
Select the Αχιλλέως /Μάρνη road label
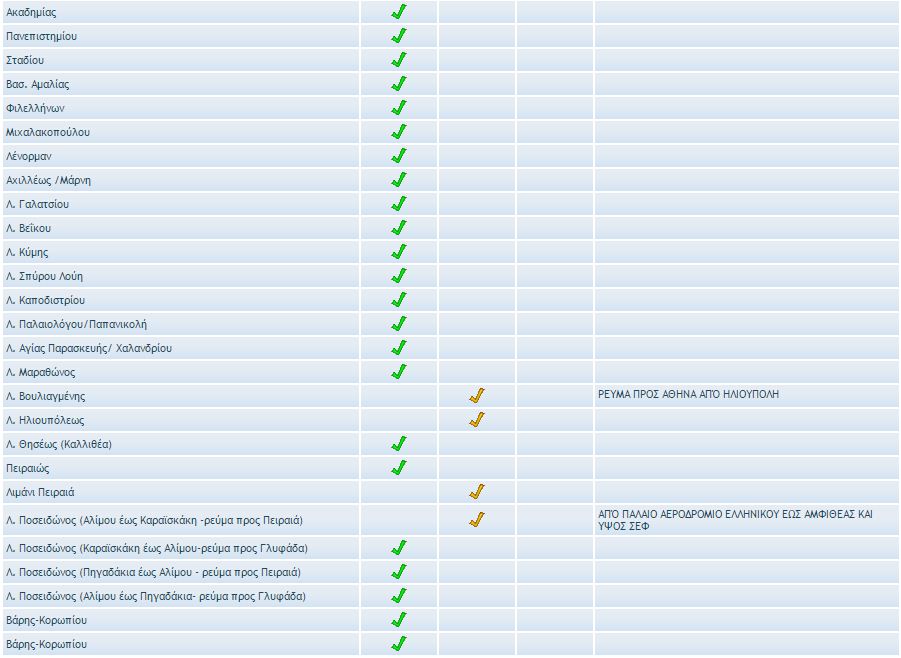[x=48, y=181]
